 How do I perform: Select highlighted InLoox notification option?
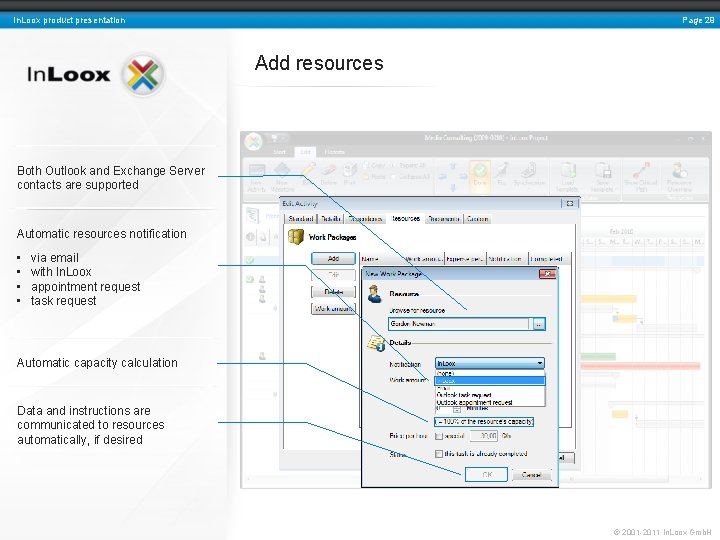[489, 381]
